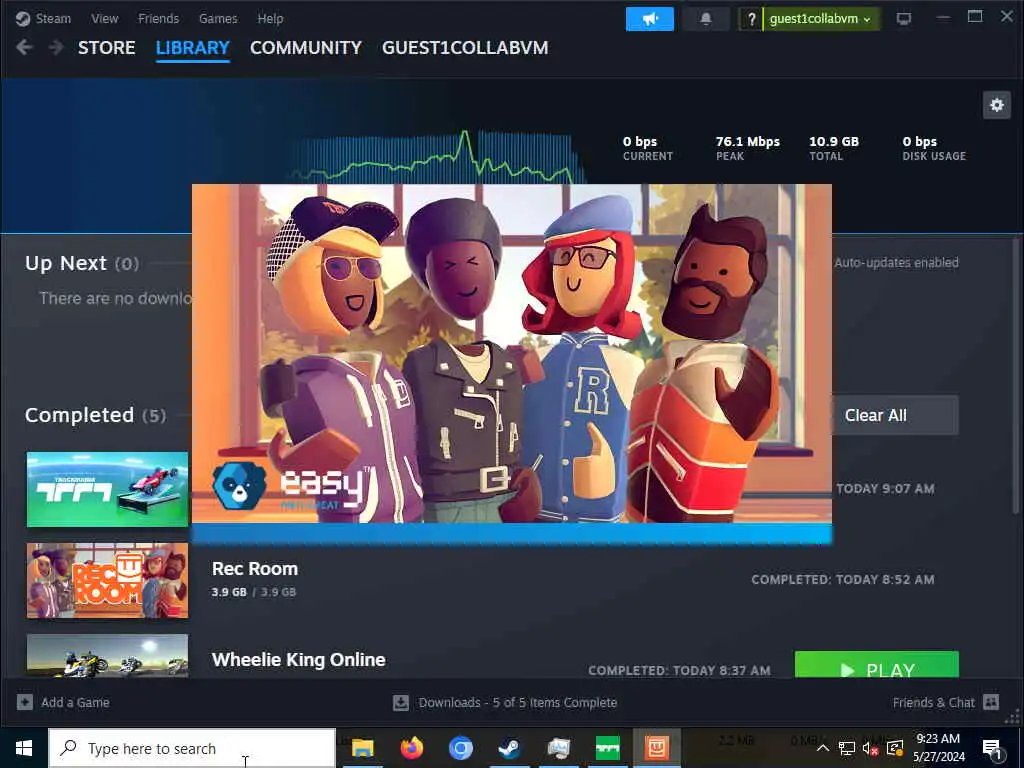This screenshot has height=768, width=1024.
Task: Open the Steam menu
Action: point(43,18)
